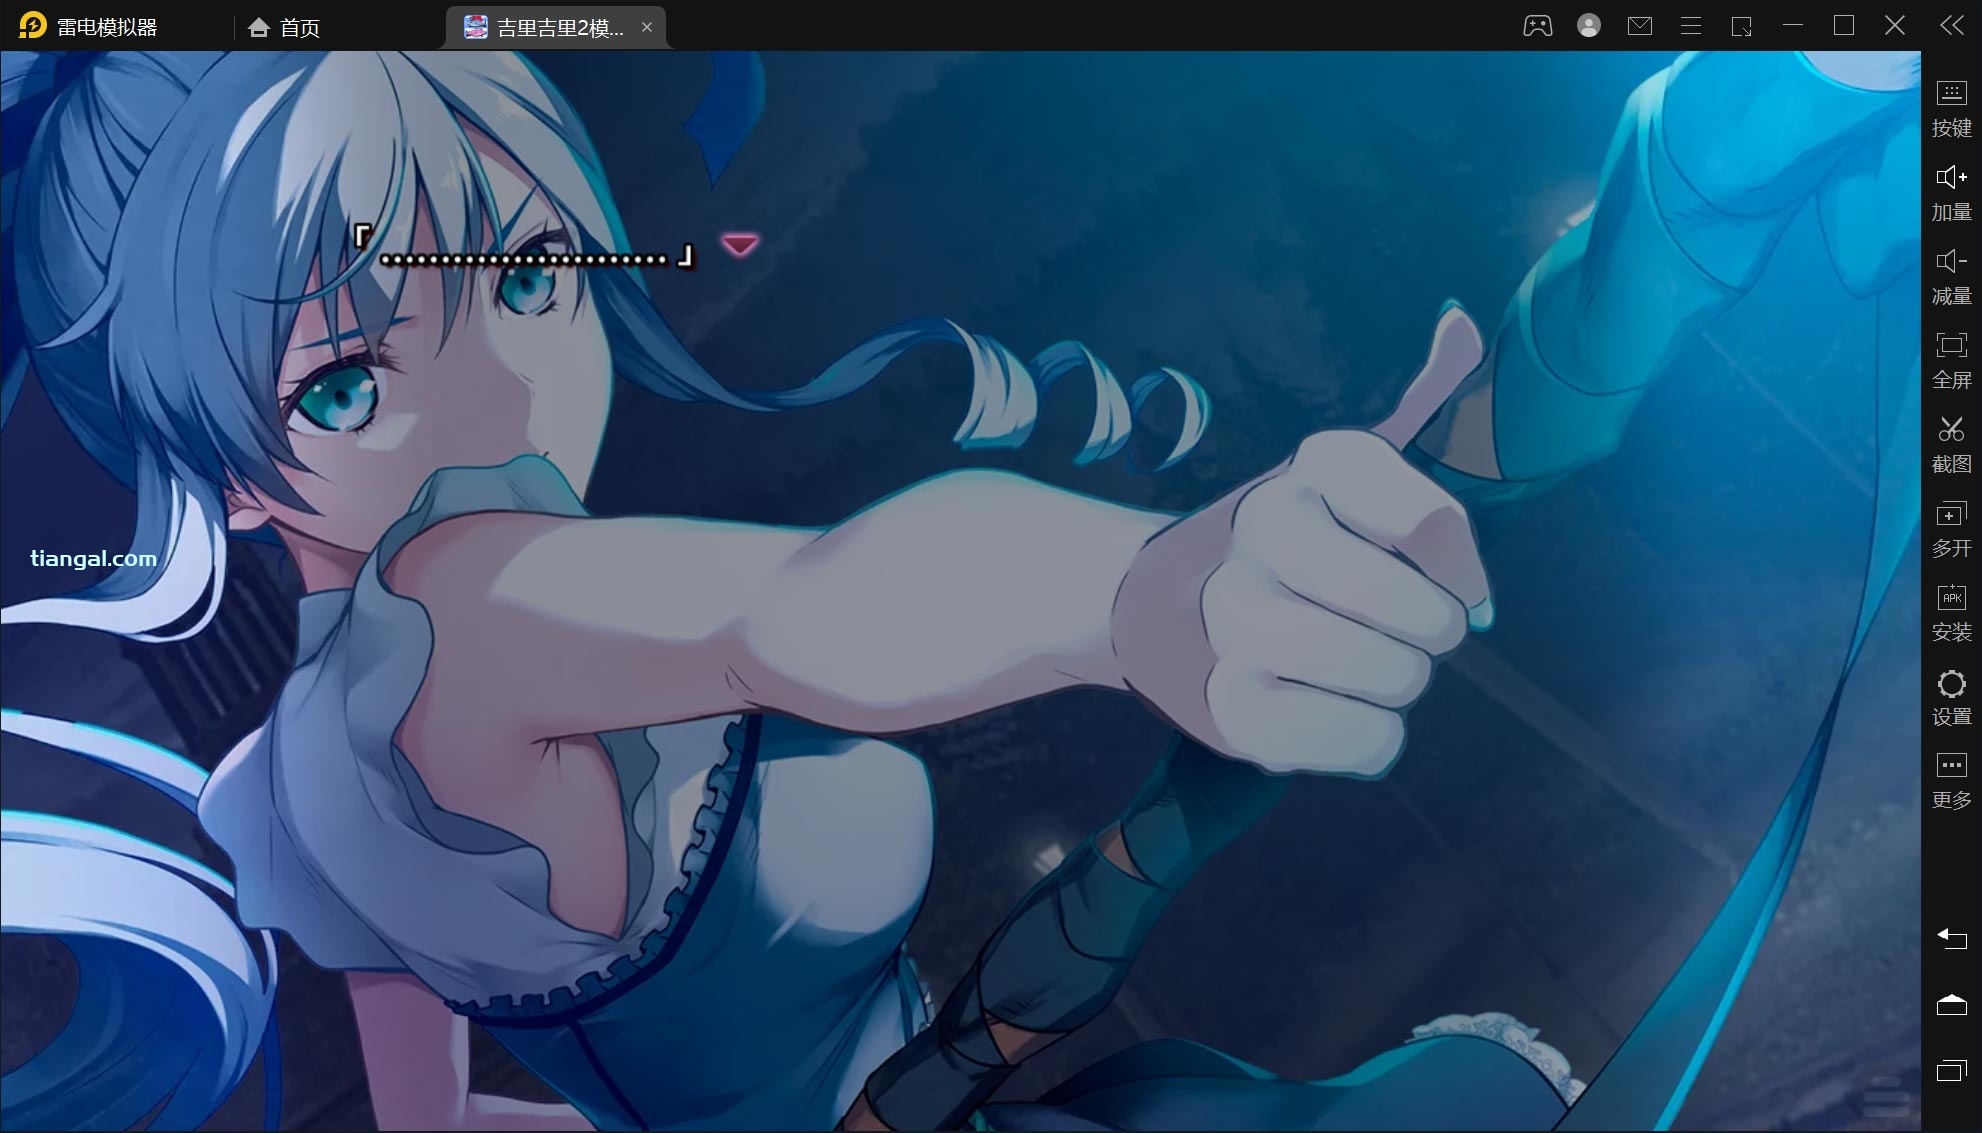This screenshot has width=1982, height=1133.
Task: Collapse the right sidebar with double chevron
Action: pos(1951,26)
